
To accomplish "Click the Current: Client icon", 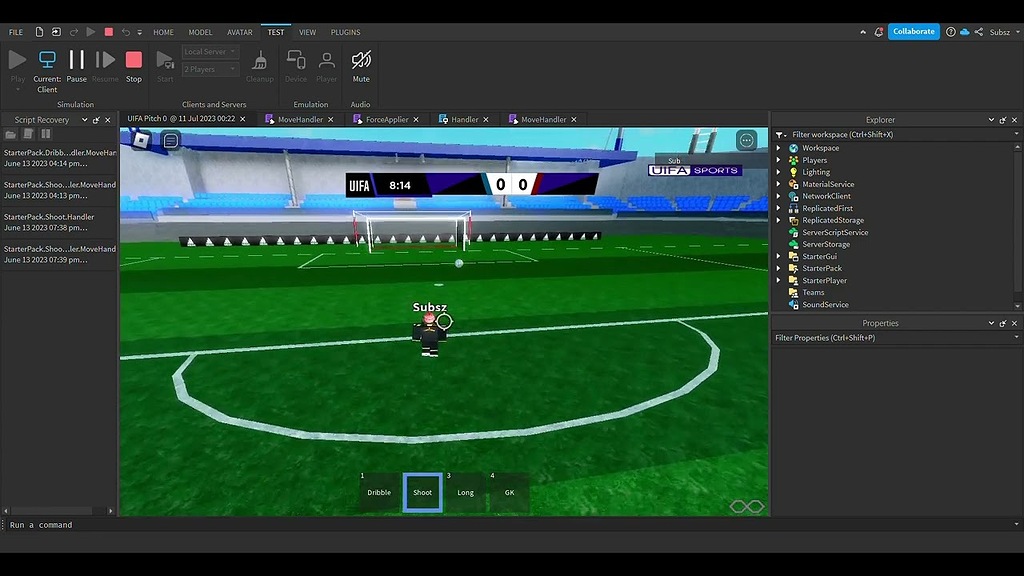I will coord(46,58).
